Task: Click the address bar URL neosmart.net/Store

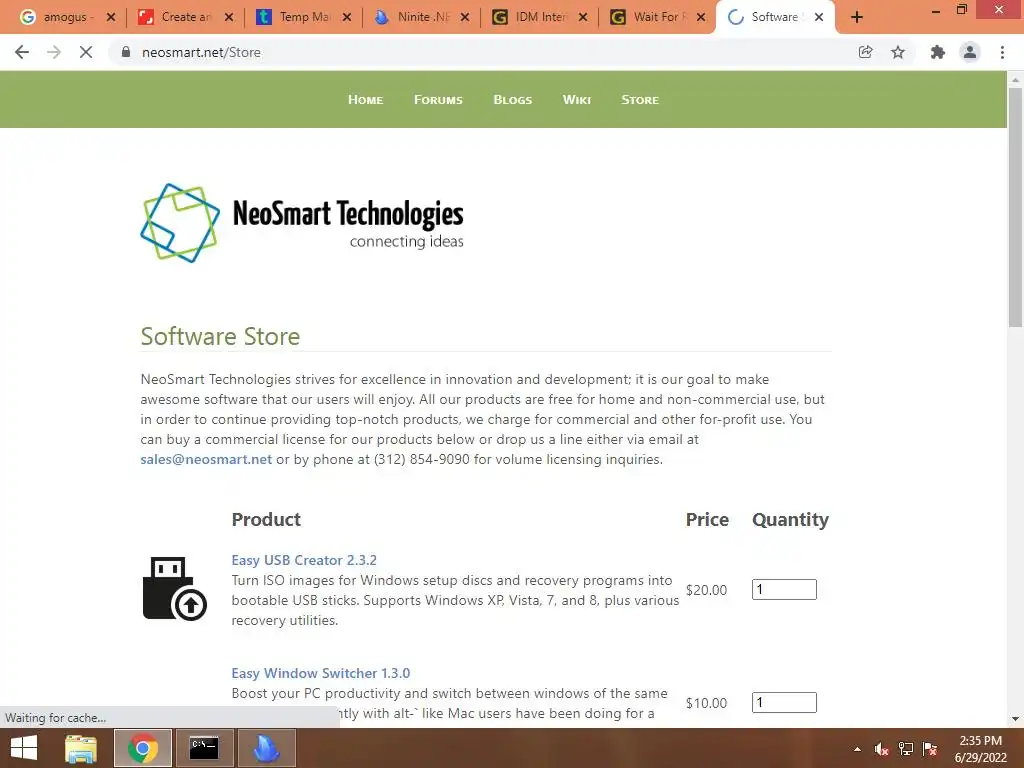Action: point(201,52)
